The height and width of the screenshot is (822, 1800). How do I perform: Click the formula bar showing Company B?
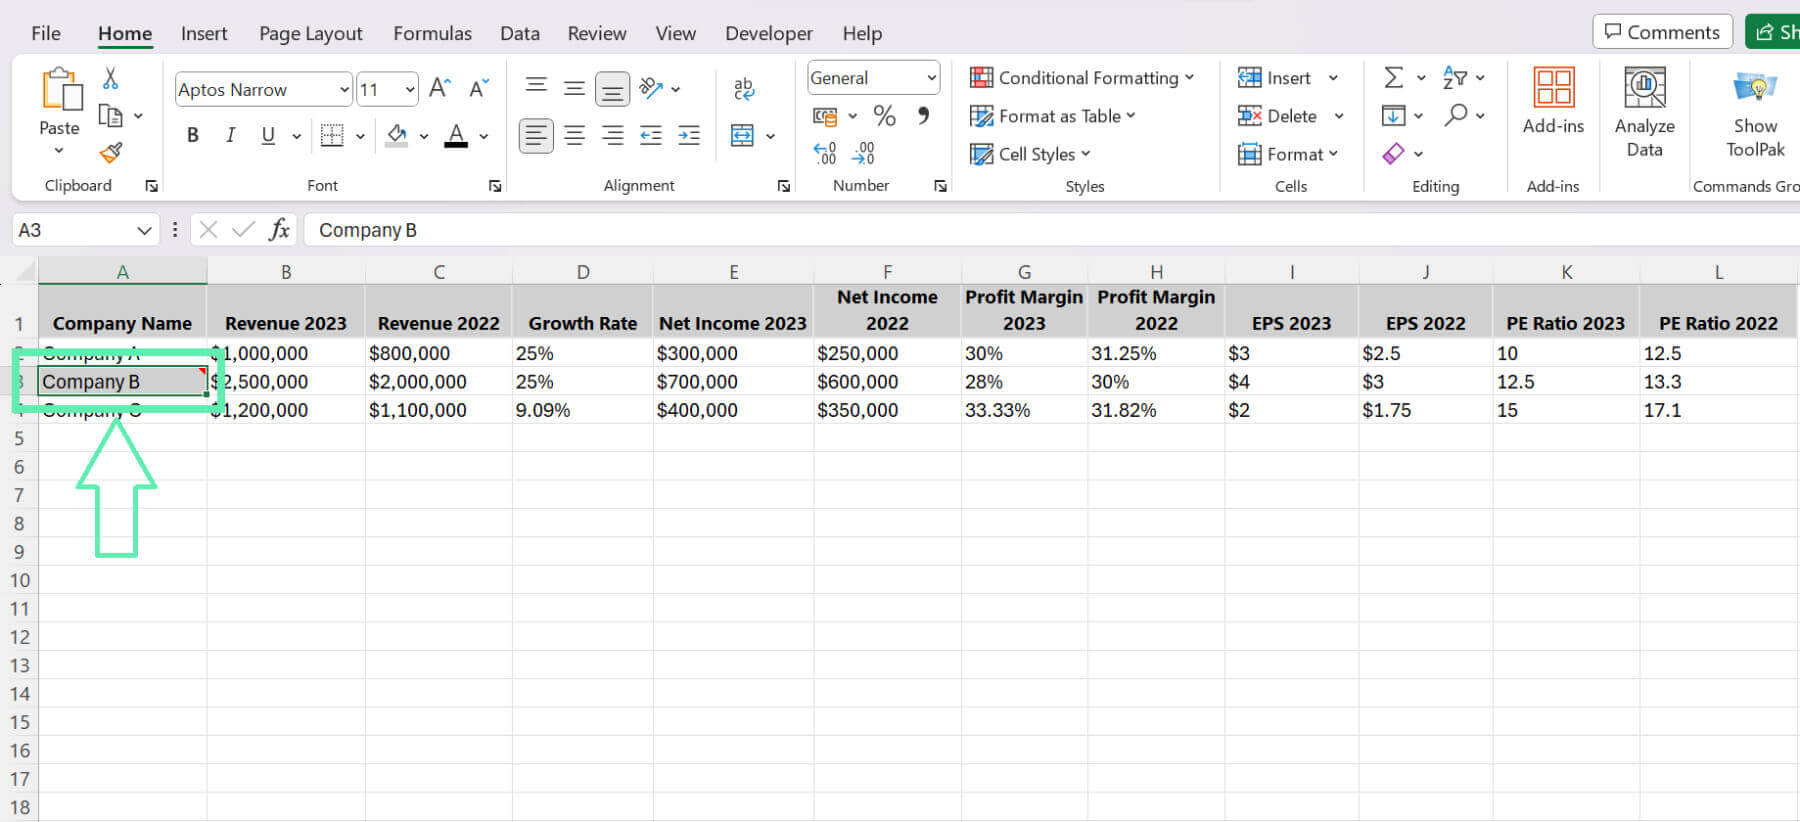pos(1050,230)
